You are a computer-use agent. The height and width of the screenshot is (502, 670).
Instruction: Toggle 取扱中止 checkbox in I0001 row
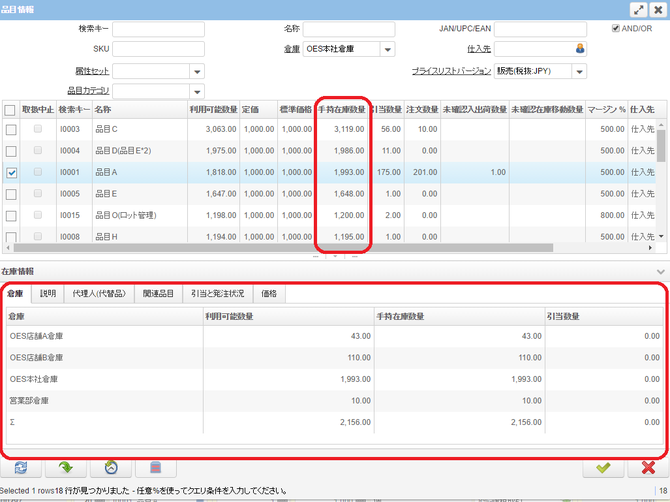coord(38,172)
